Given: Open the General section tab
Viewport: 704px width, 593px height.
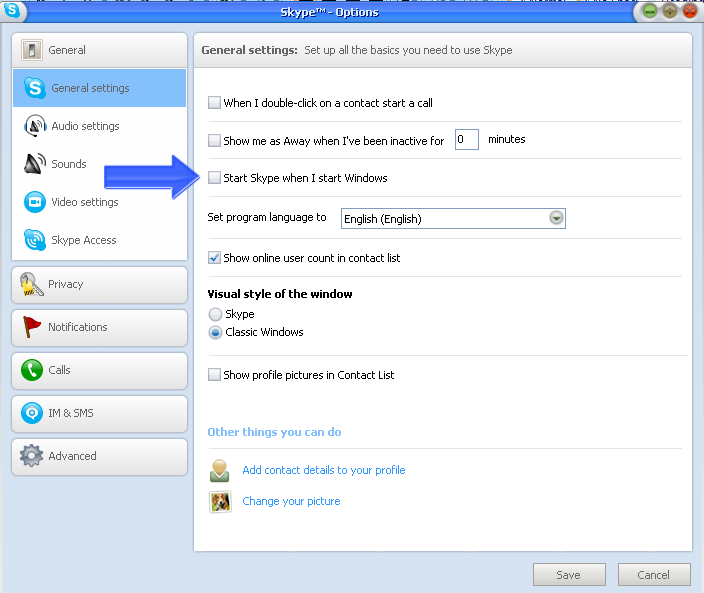Looking at the screenshot, I should click(x=99, y=50).
